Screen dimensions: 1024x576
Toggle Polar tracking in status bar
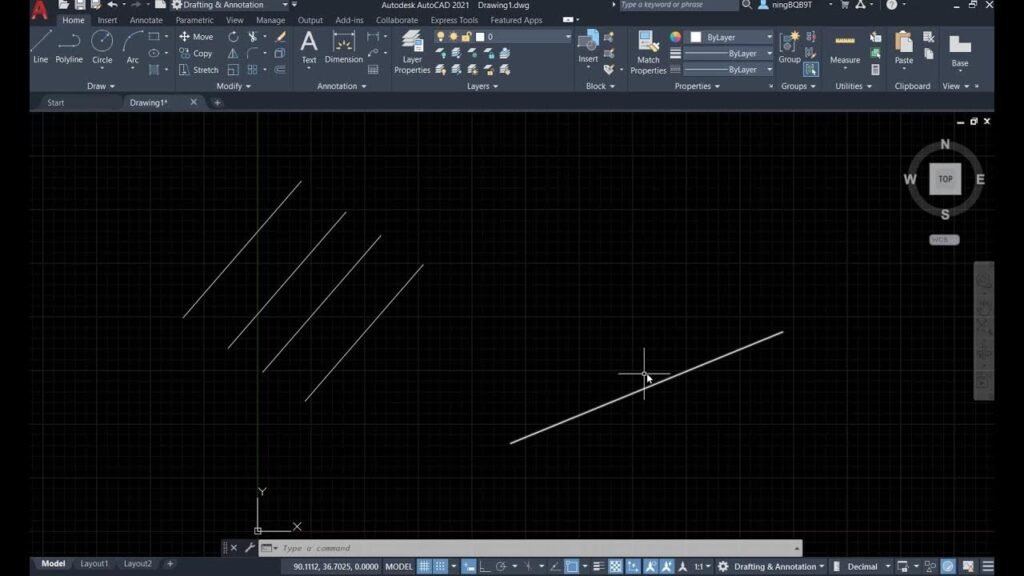(501, 566)
